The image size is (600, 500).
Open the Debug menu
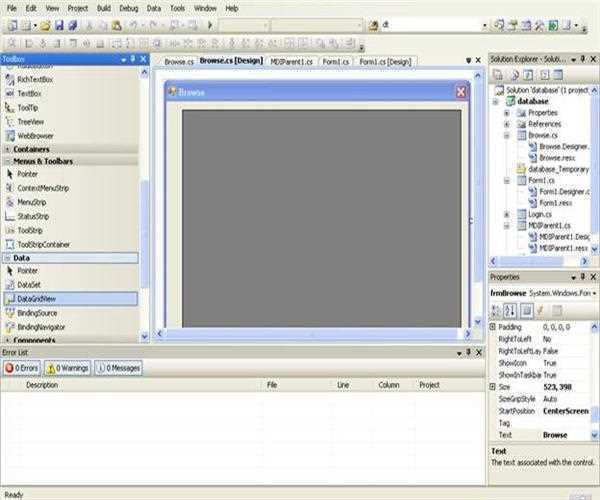point(129,8)
